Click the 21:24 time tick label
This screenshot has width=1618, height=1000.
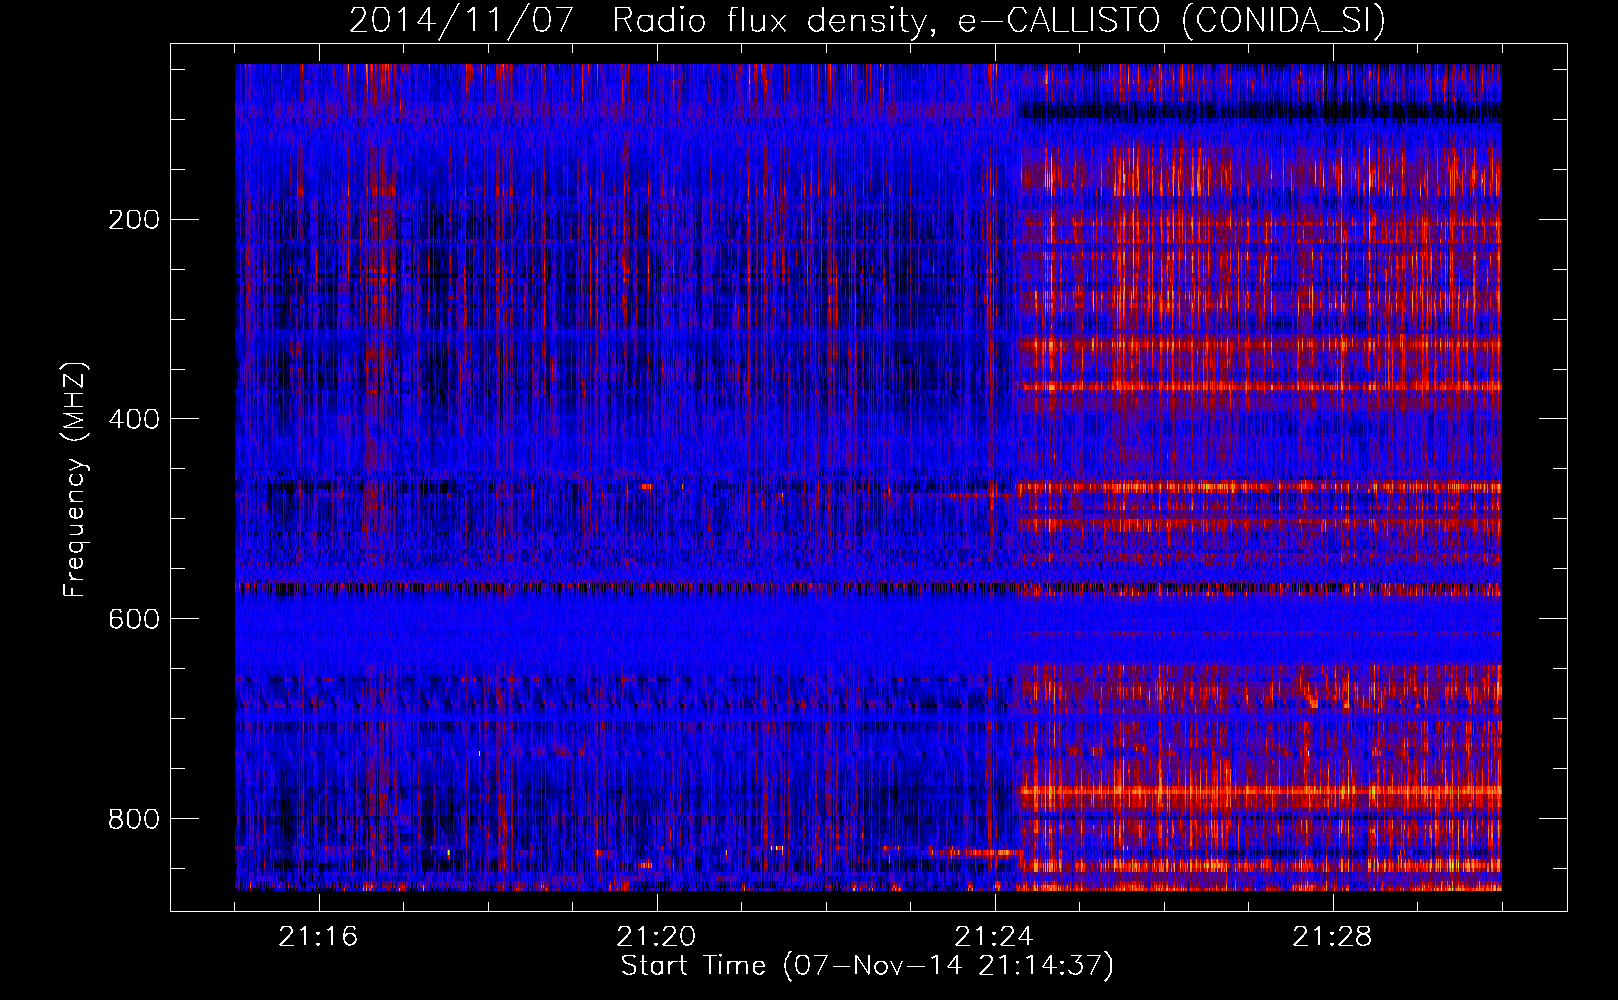pyautogui.click(x=995, y=937)
